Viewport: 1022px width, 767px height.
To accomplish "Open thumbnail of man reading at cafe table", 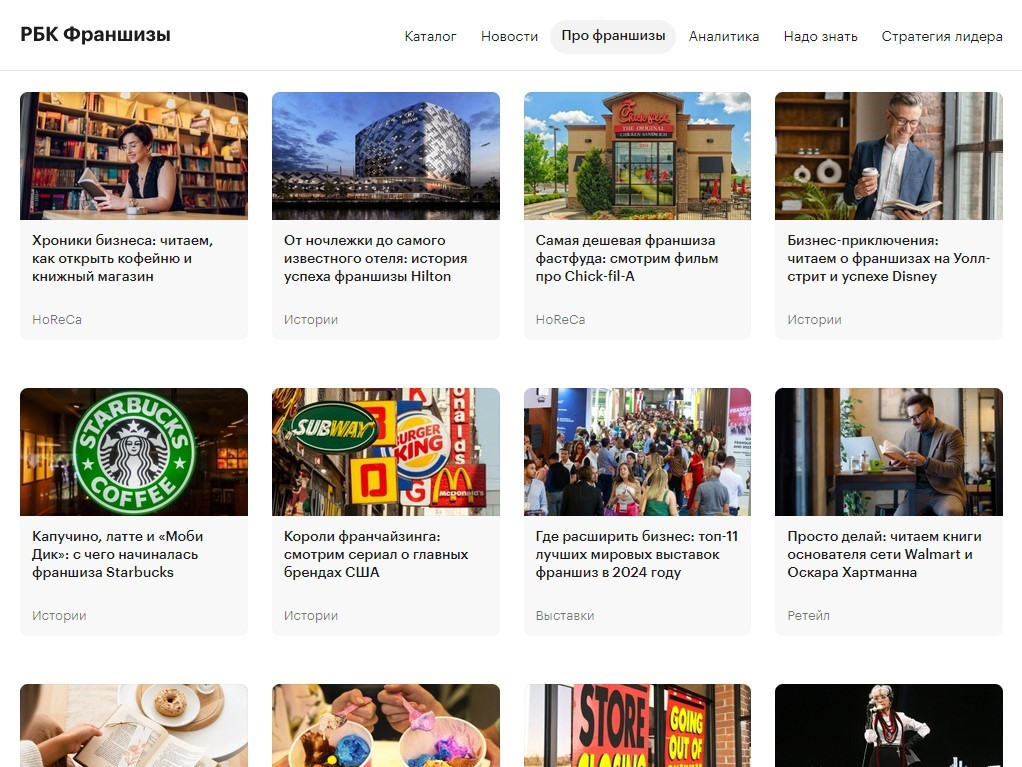I will click(888, 452).
